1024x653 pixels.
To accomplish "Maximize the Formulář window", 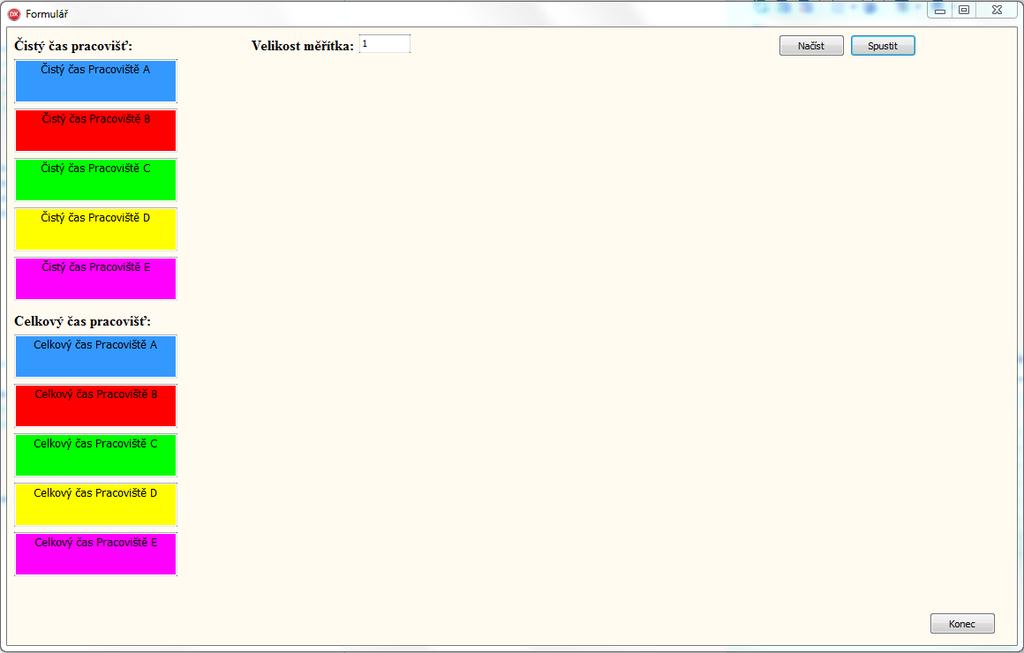I will click(964, 10).
